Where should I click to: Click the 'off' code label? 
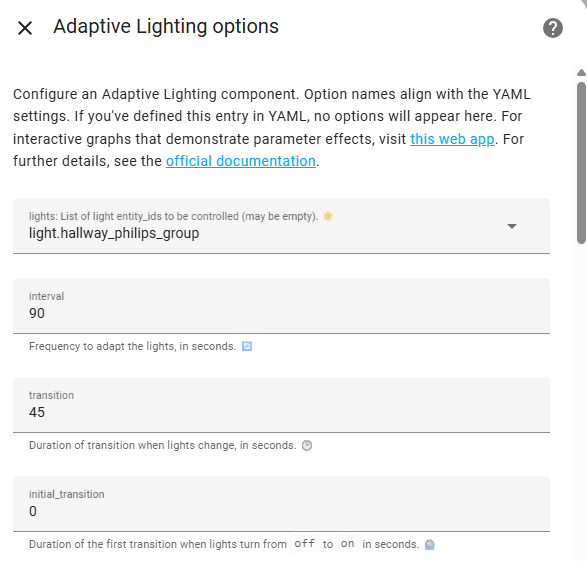click(x=304, y=543)
